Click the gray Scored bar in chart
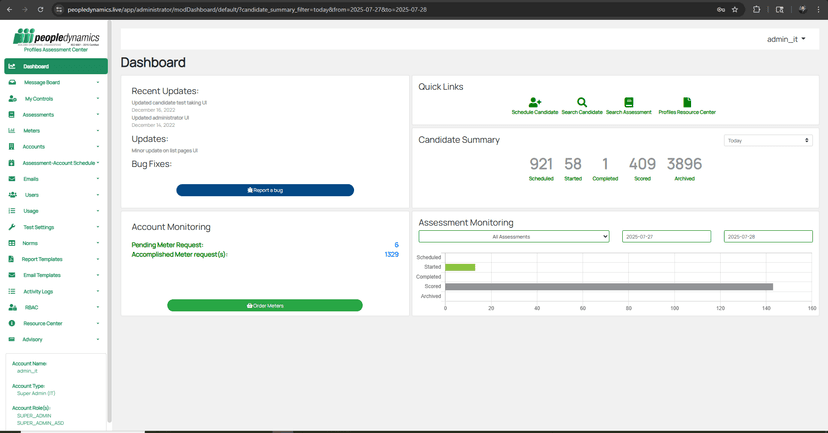This screenshot has height=433, width=828. (x=609, y=287)
